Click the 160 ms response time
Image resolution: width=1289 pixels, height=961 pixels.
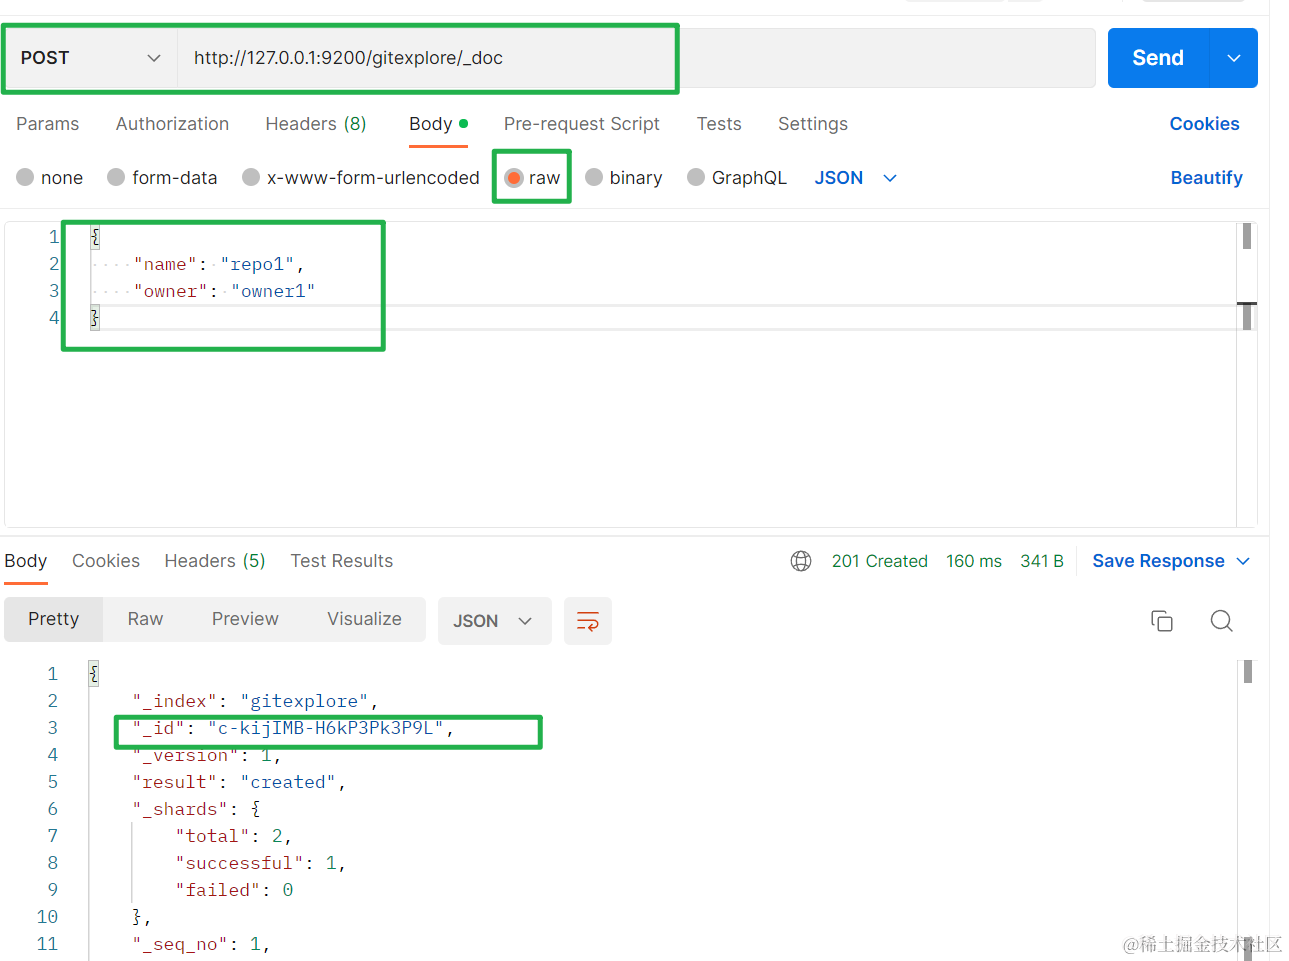tap(974, 561)
